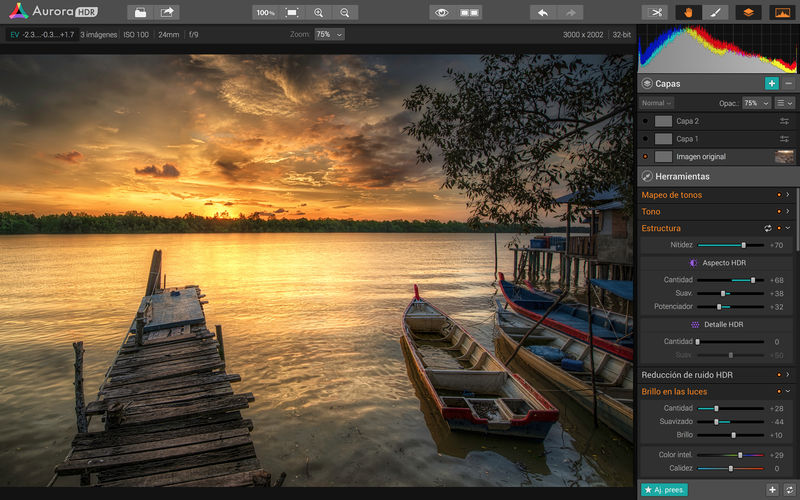The height and width of the screenshot is (500, 800).
Task: Click the Herramientas panel header icon
Action: click(647, 177)
